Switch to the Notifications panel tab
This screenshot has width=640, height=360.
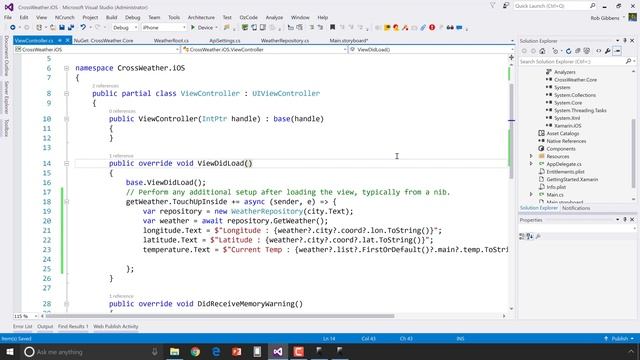click(x=576, y=208)
